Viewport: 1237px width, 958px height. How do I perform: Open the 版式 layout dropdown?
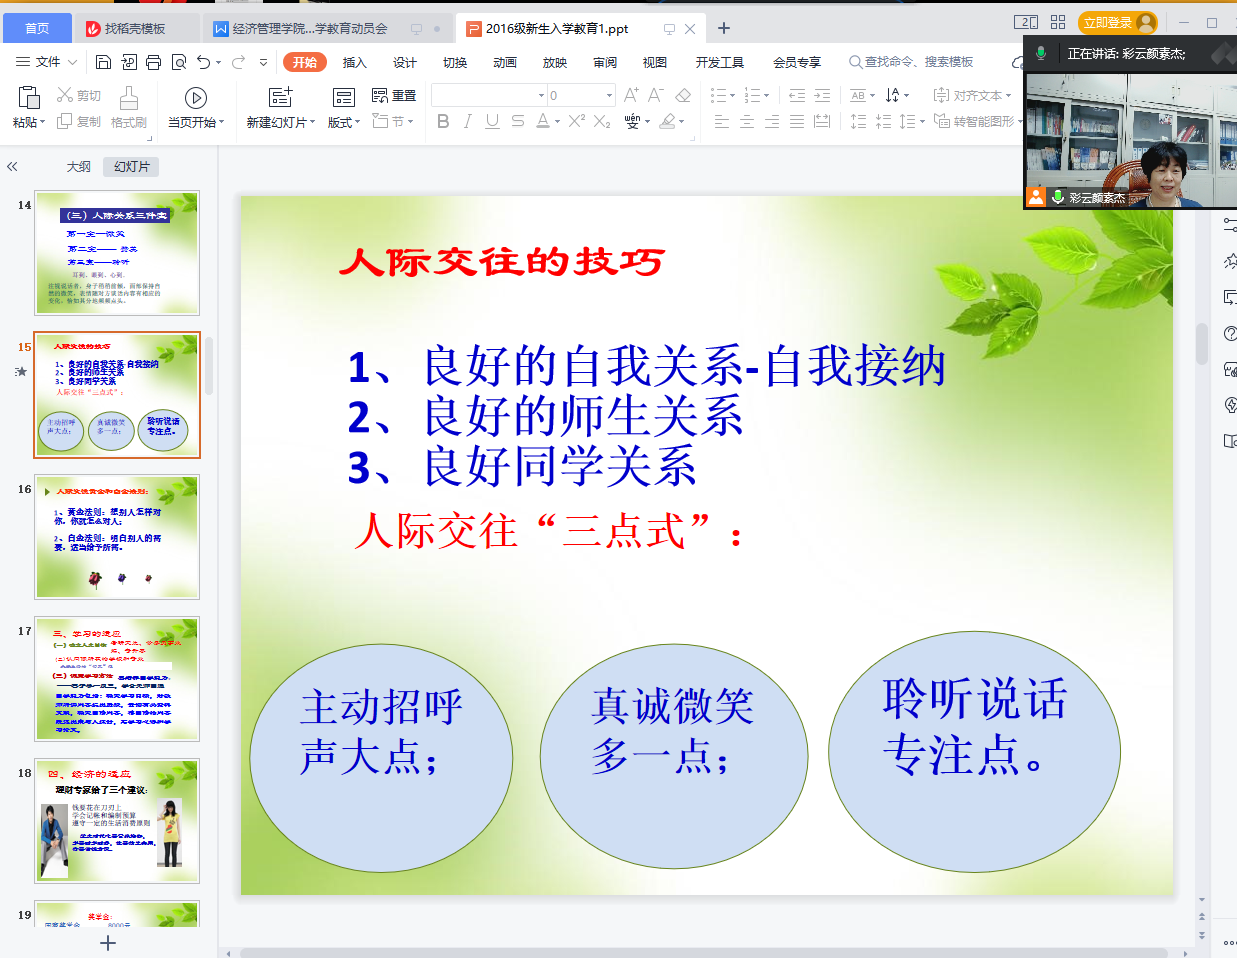tap(344, 122)
